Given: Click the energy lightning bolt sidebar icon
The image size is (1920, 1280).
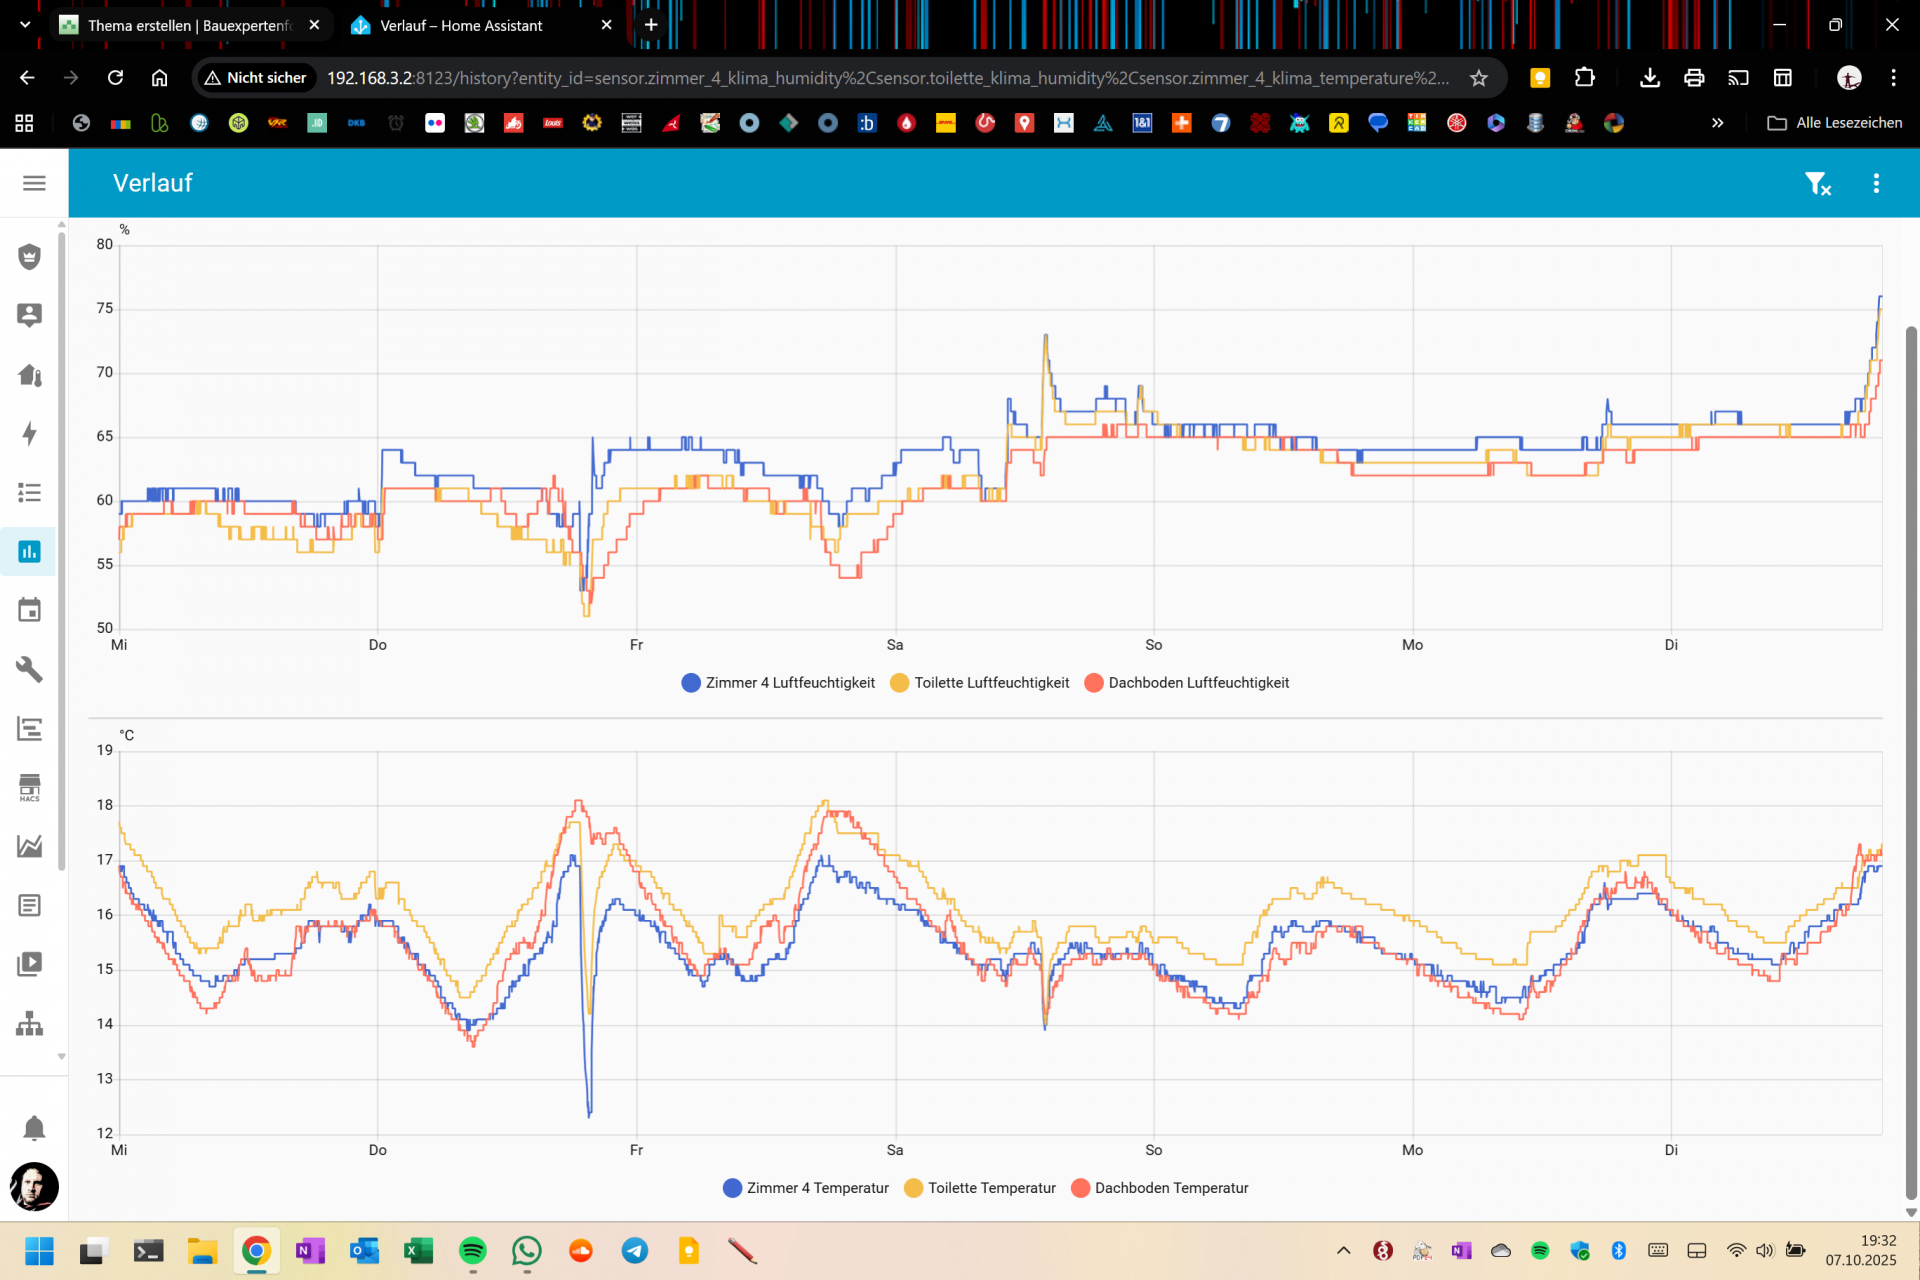Looking at the screenshot, I should coord(30,433).
